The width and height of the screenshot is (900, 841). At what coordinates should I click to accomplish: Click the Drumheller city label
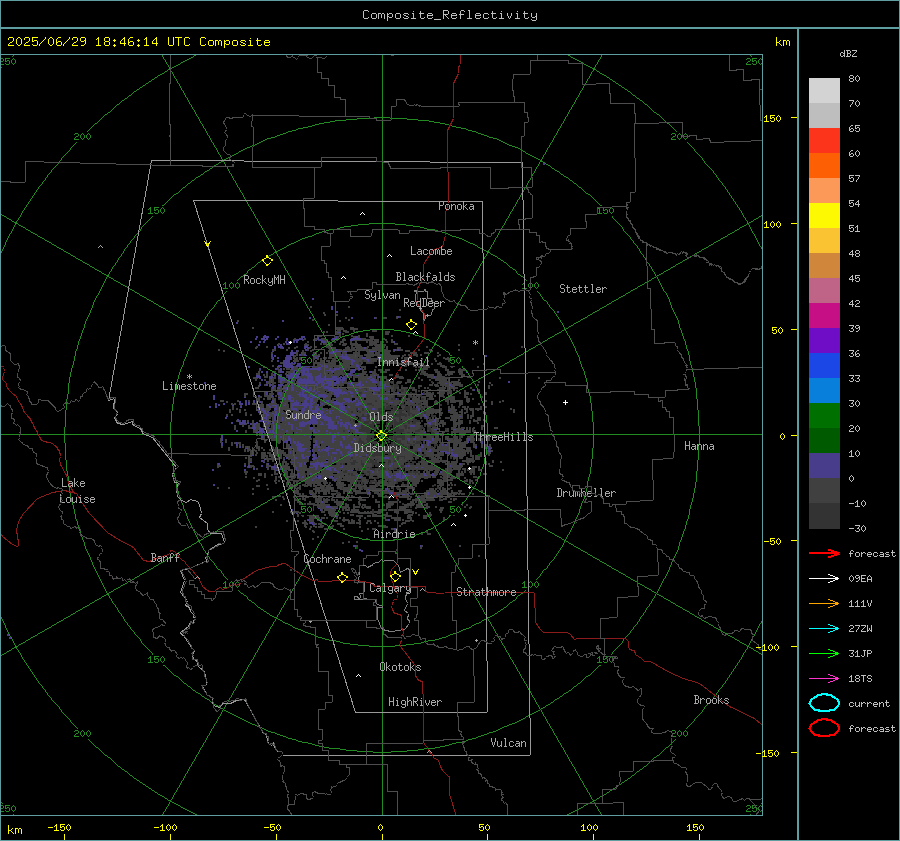click(x=586, y=493)
